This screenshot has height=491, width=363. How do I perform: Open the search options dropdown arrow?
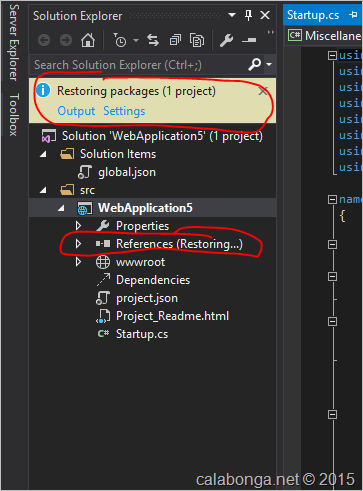[269, 64]
